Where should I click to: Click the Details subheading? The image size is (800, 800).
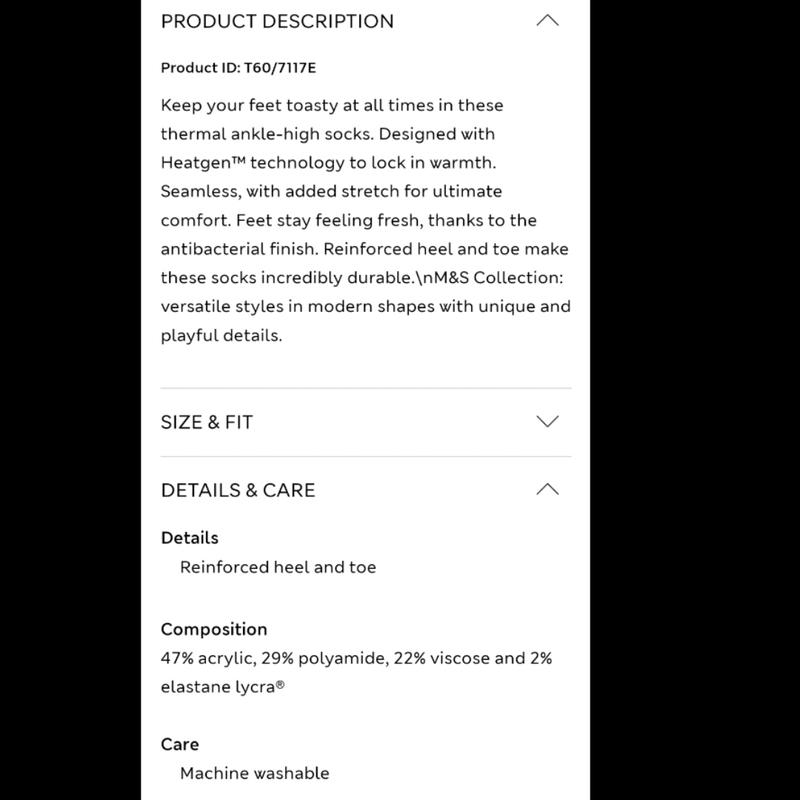(189, 538)
